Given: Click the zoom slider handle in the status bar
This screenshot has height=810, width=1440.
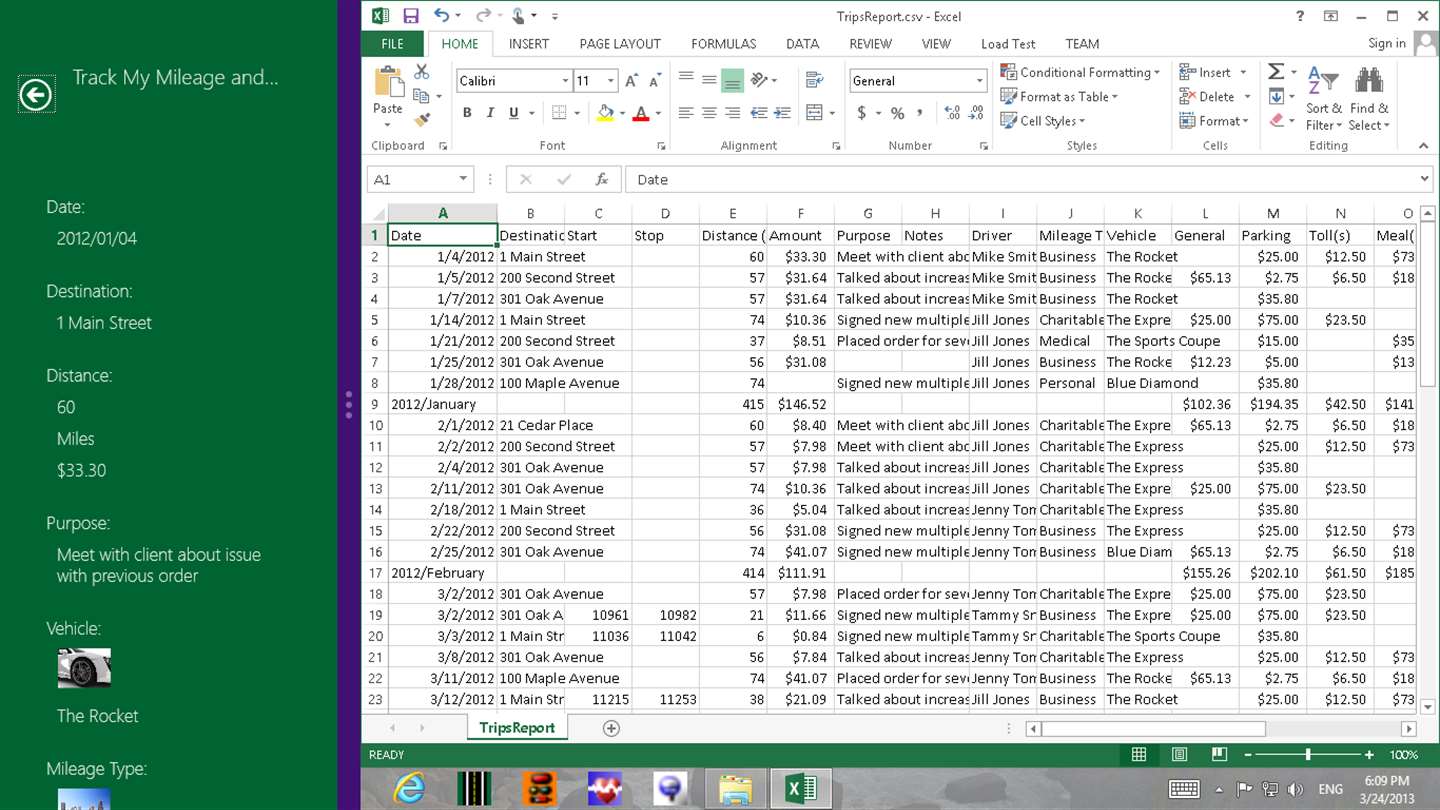Looking at the screenshot, I should [x=1308, y=755].
